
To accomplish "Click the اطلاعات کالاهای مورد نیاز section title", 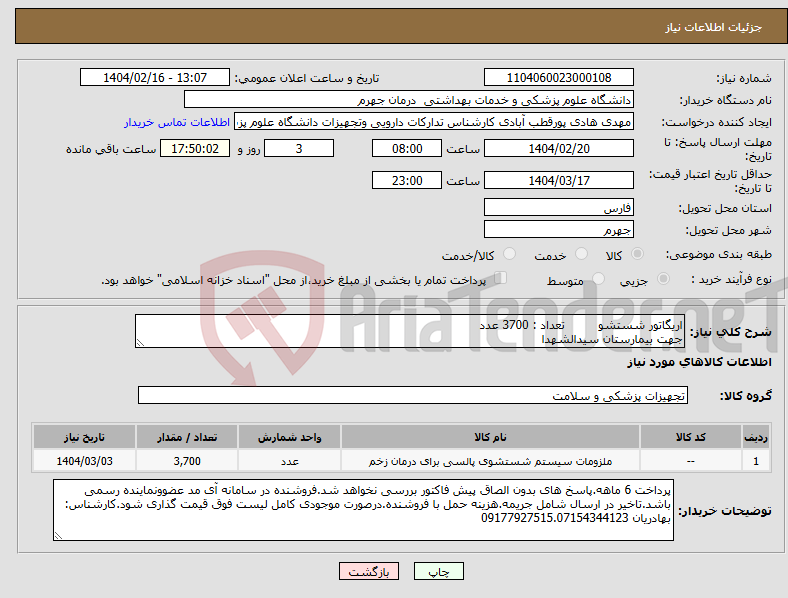I will click(x=699, y=362).
